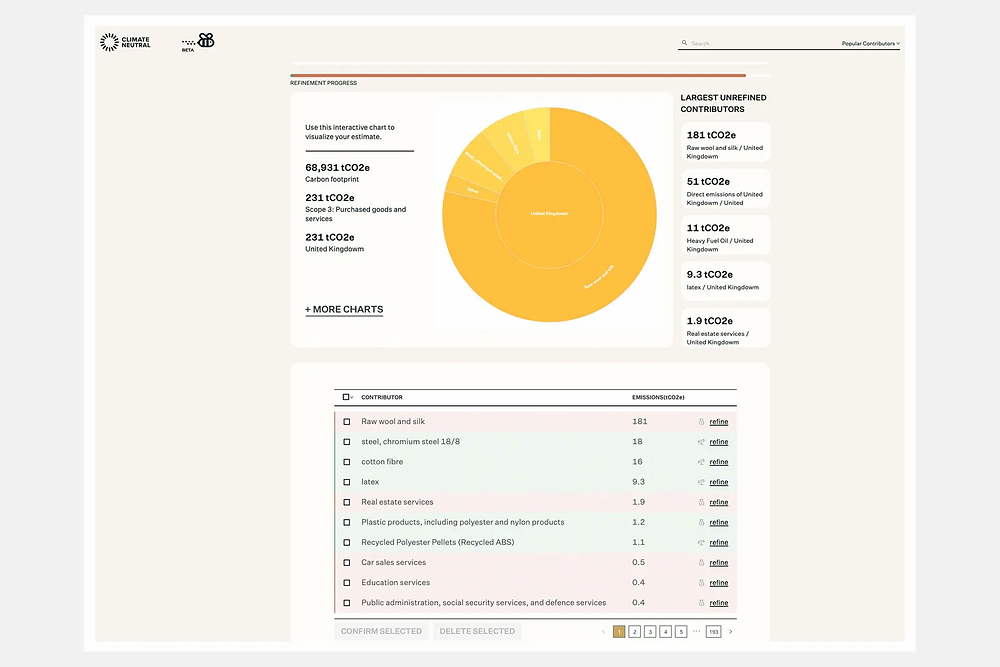
Task: Refine the Raw wool and silk entry
Action: point(719,421)
